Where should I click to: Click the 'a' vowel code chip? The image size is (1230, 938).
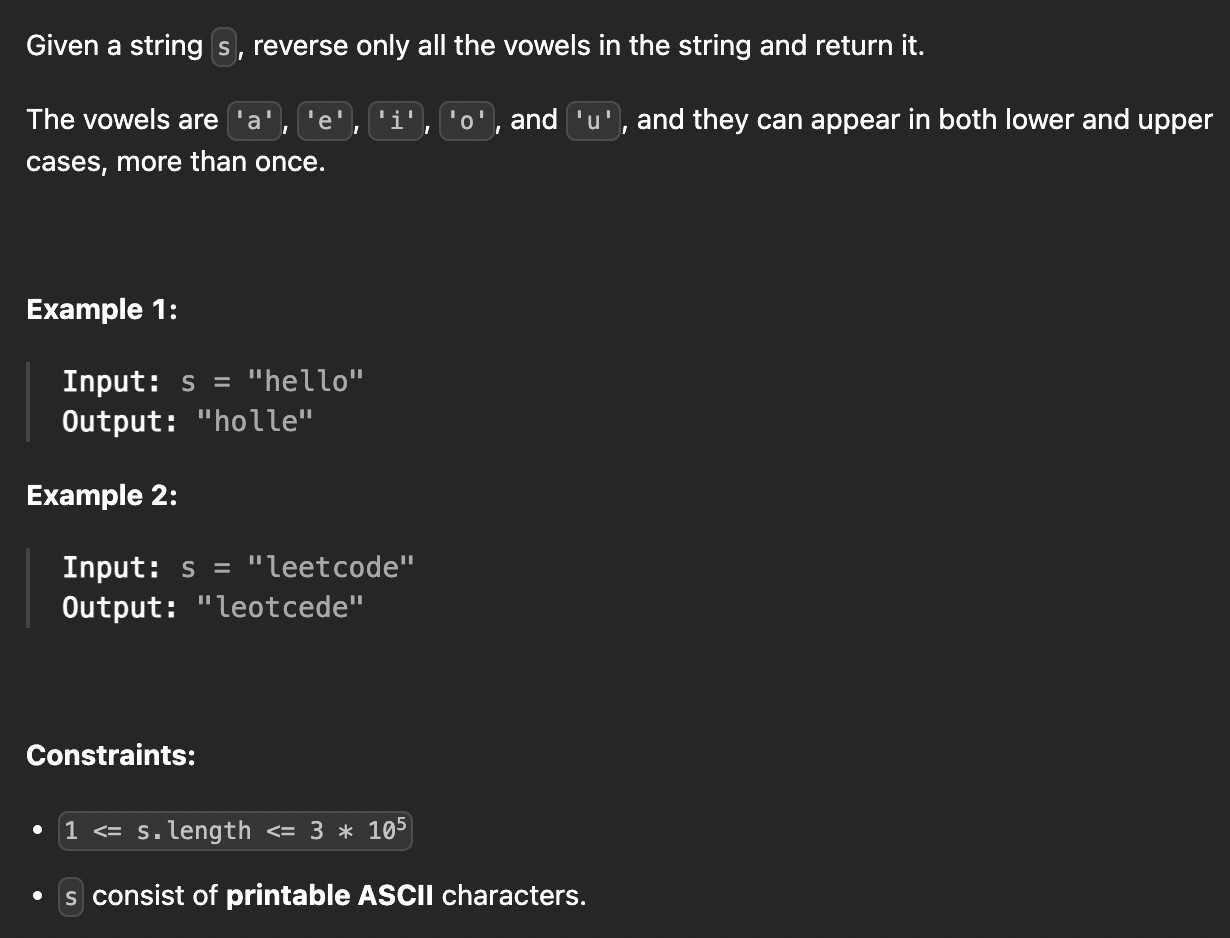[x=254, y=121]
